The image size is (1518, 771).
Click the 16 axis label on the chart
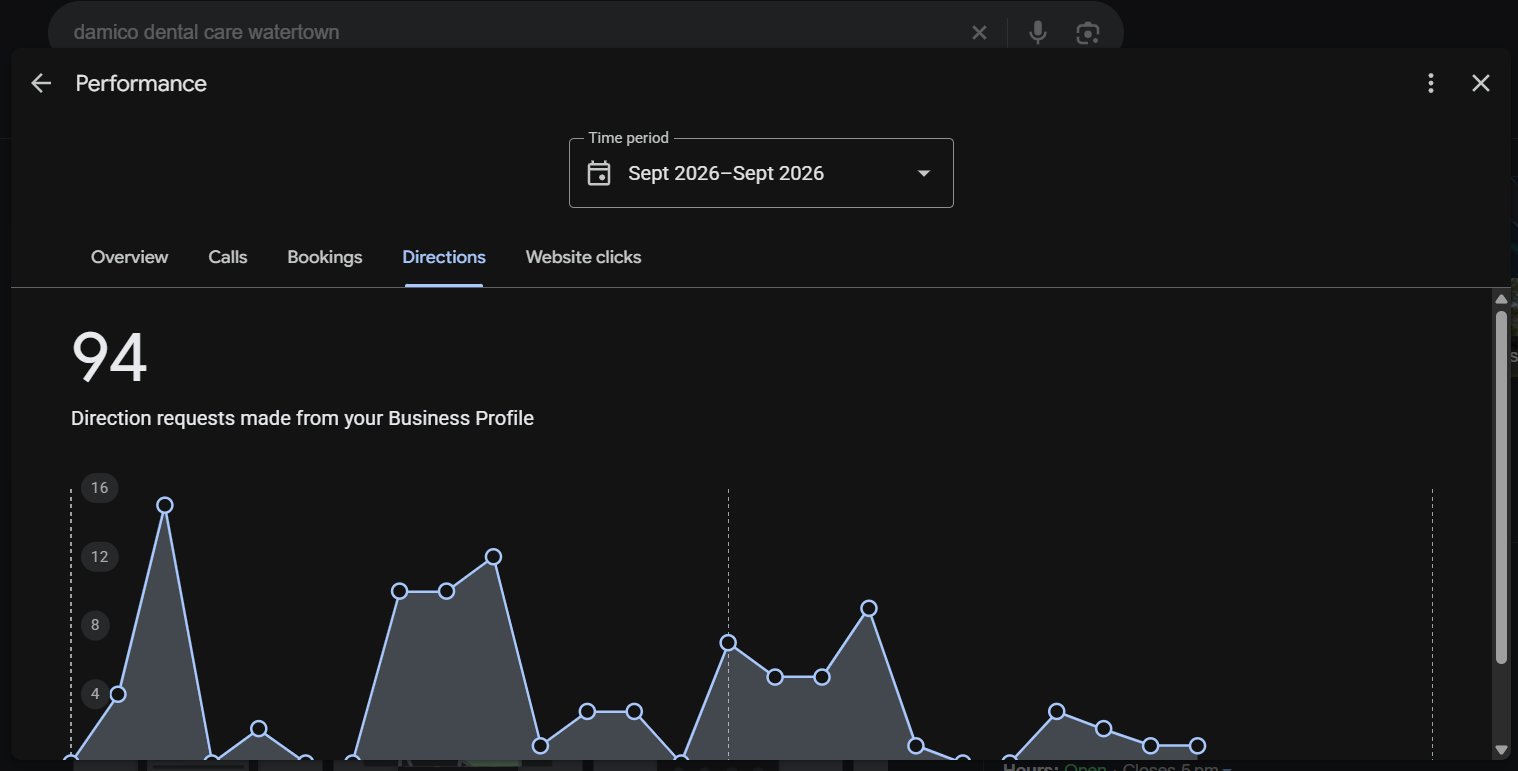click(99, 488)
